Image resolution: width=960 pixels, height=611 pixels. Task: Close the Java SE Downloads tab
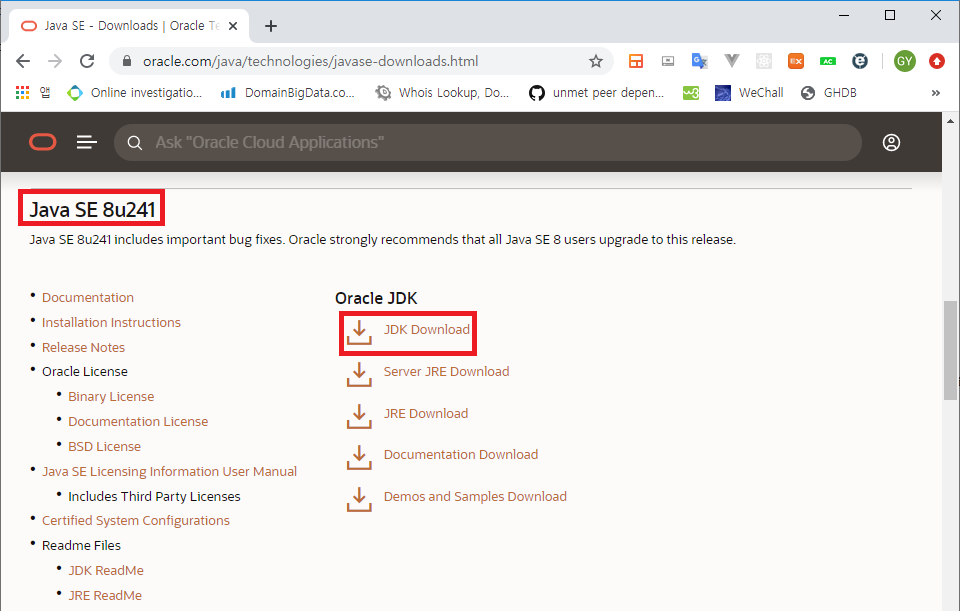tap(233, 26)
